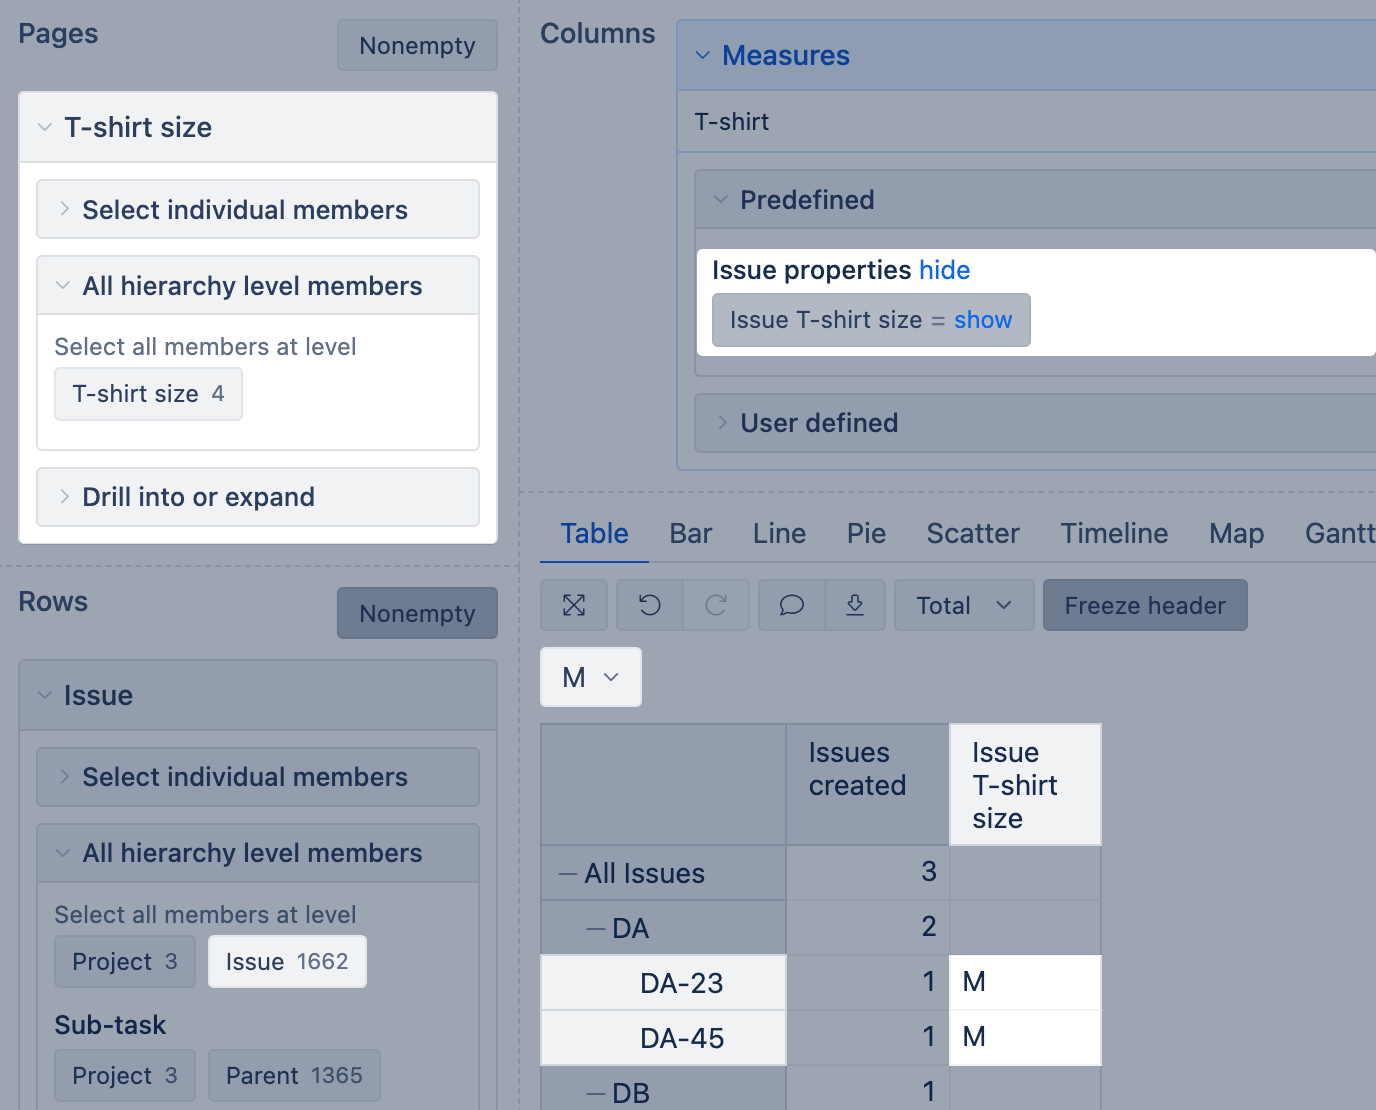Switch to the Bar chart tab

(690, 533)
